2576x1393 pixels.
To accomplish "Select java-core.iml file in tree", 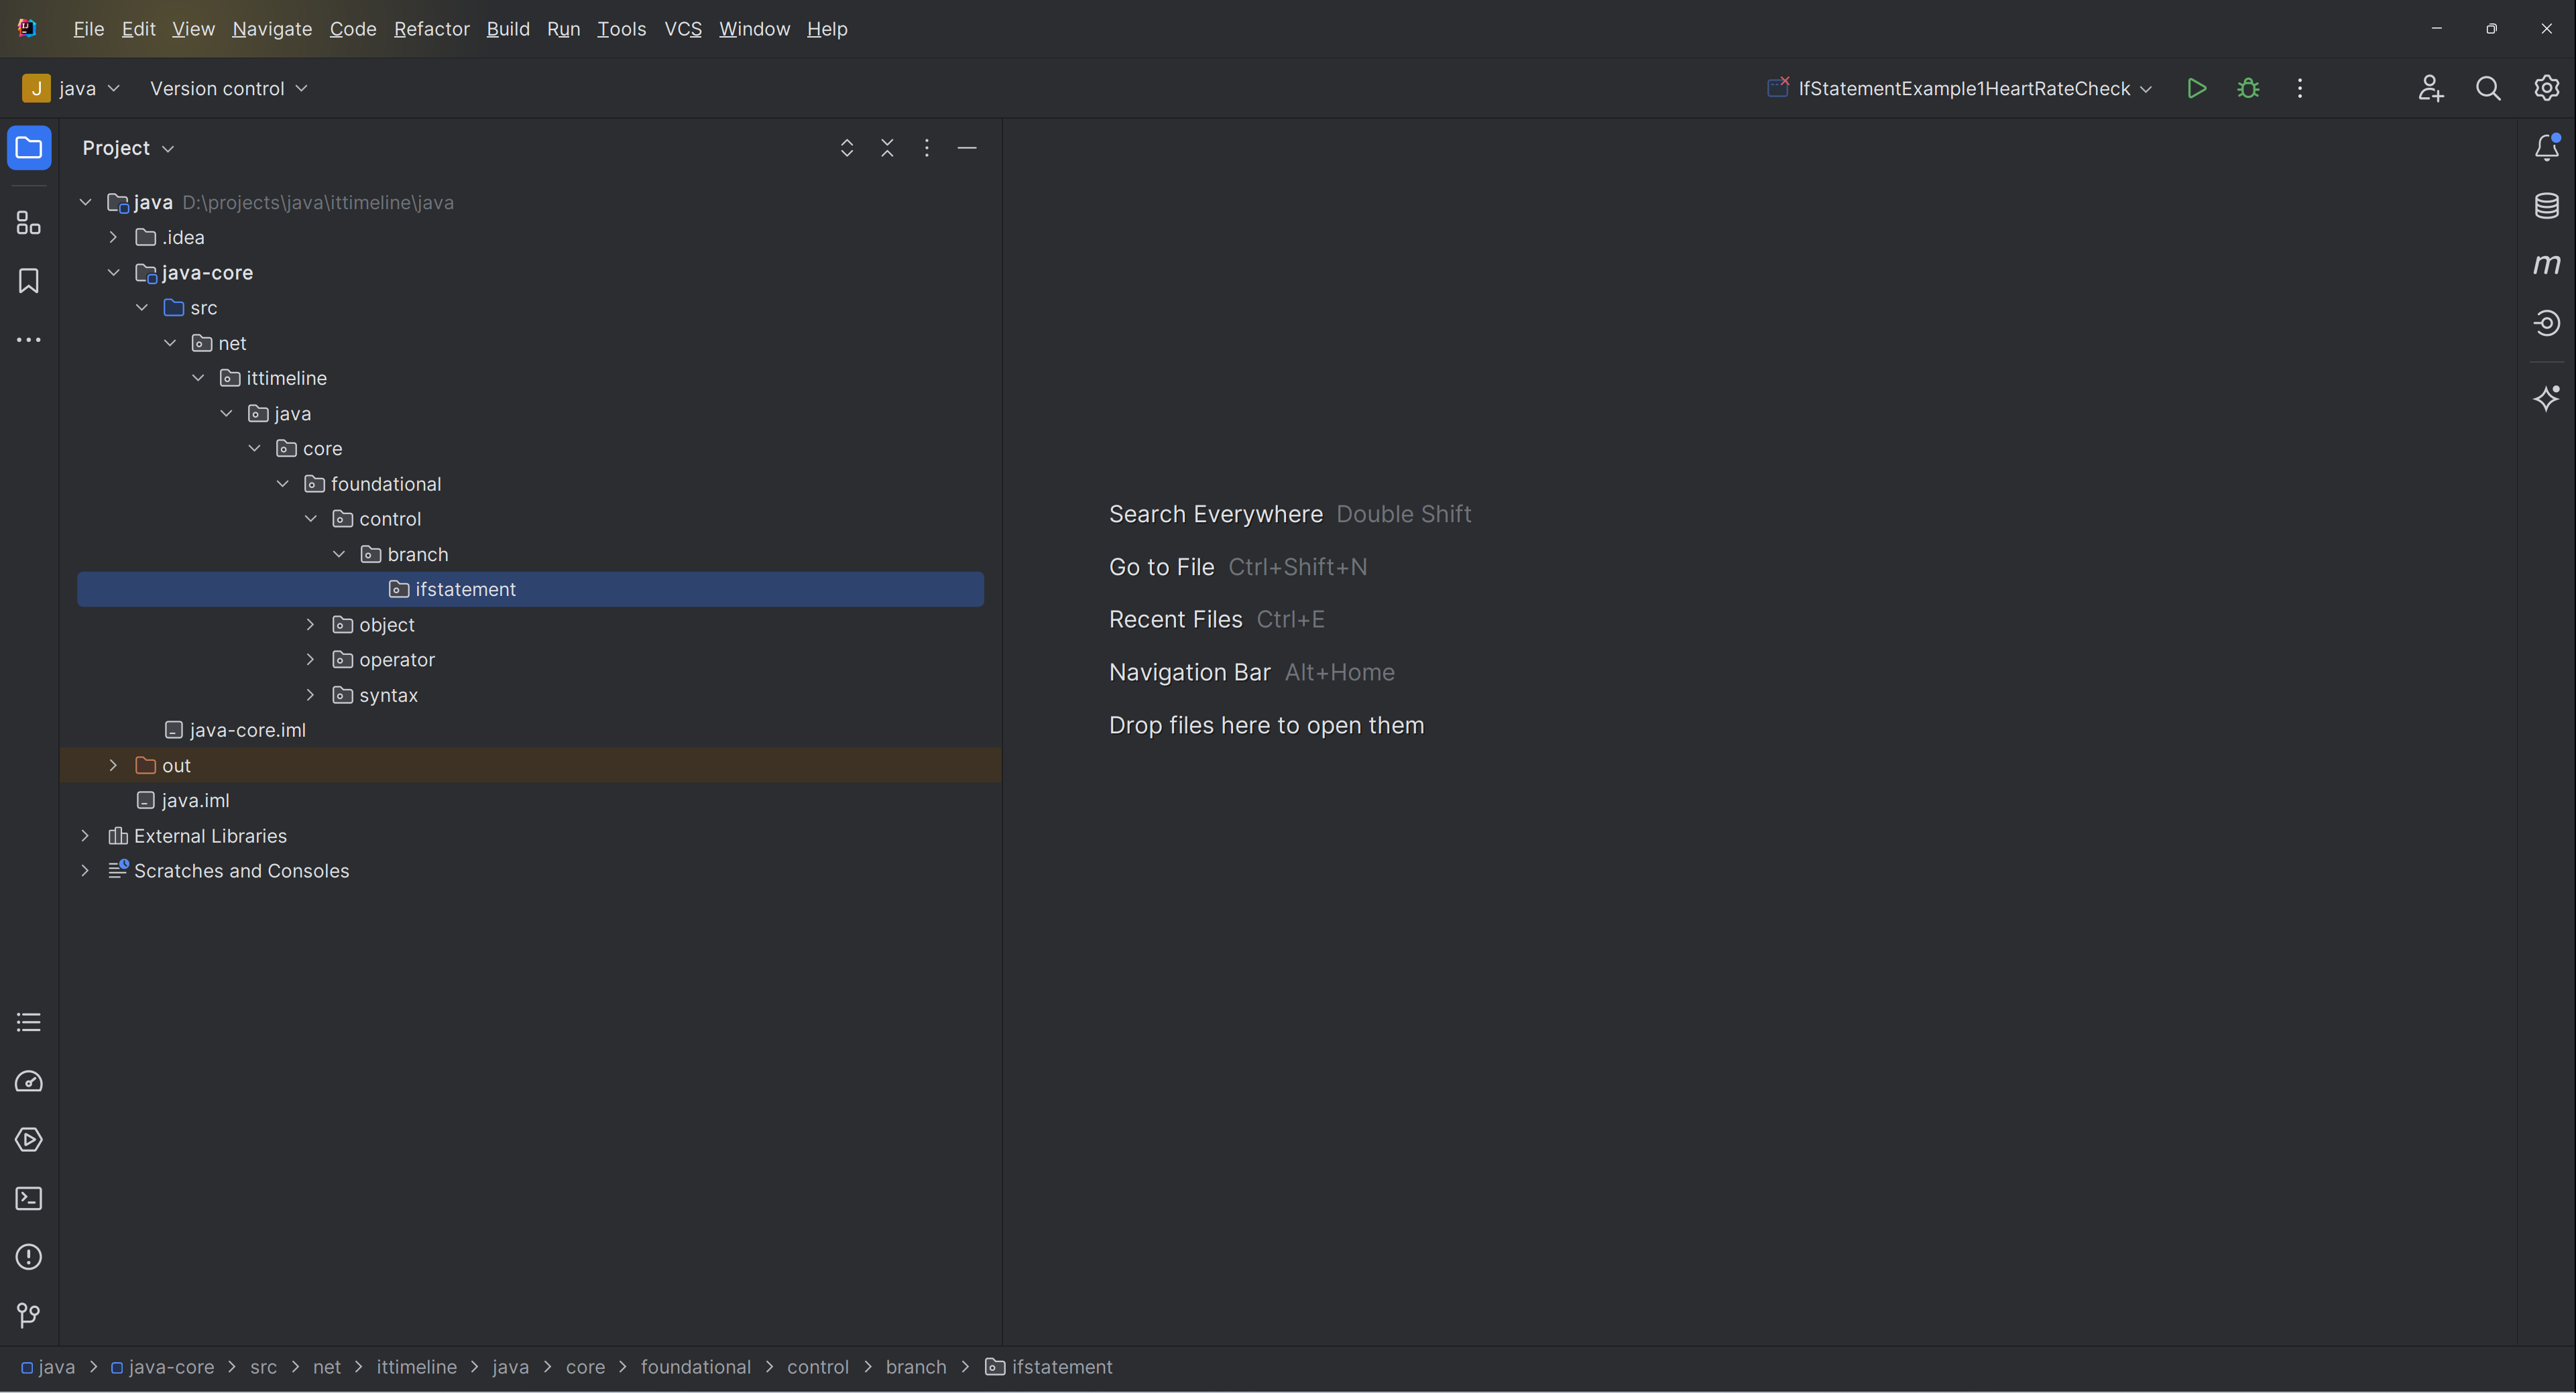I will coord(247,731).
